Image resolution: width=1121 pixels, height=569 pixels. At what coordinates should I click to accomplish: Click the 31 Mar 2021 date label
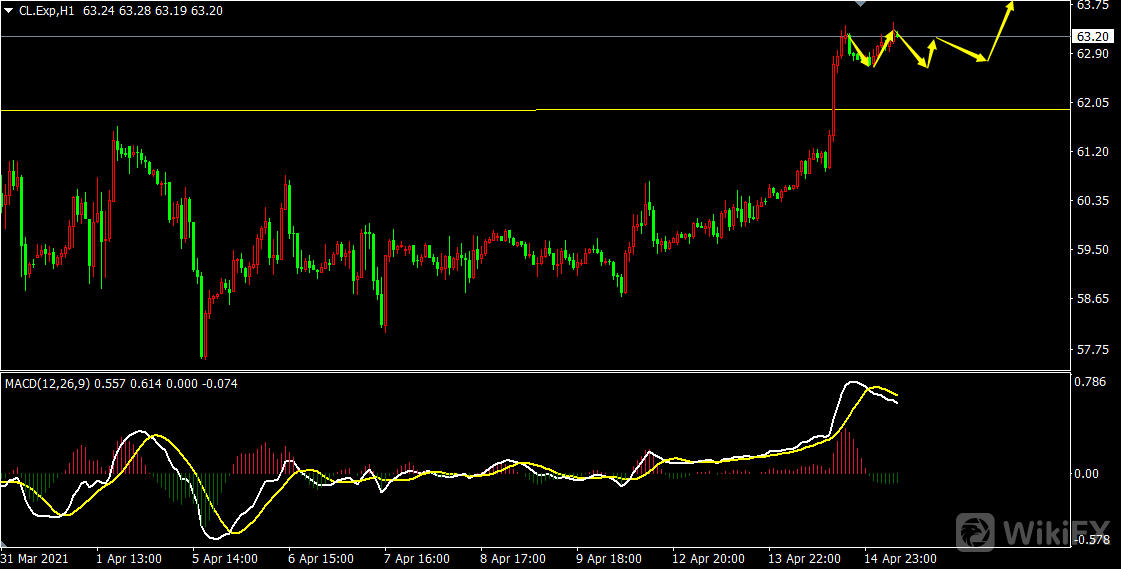tap(35, 559)
